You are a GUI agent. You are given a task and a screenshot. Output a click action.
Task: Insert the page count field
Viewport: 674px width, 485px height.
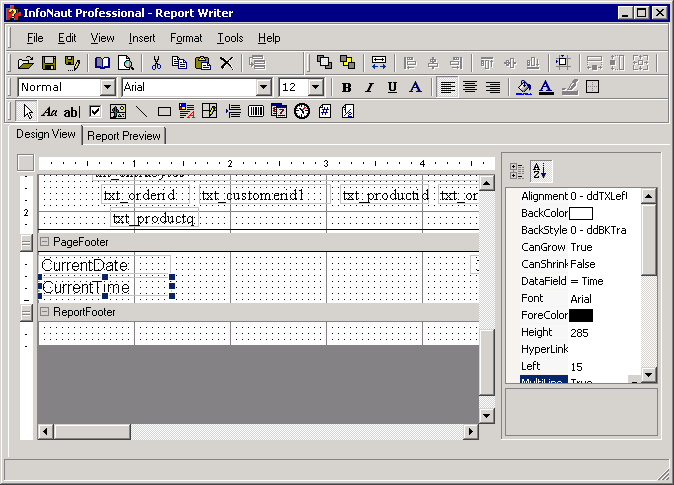coord(348,111)
